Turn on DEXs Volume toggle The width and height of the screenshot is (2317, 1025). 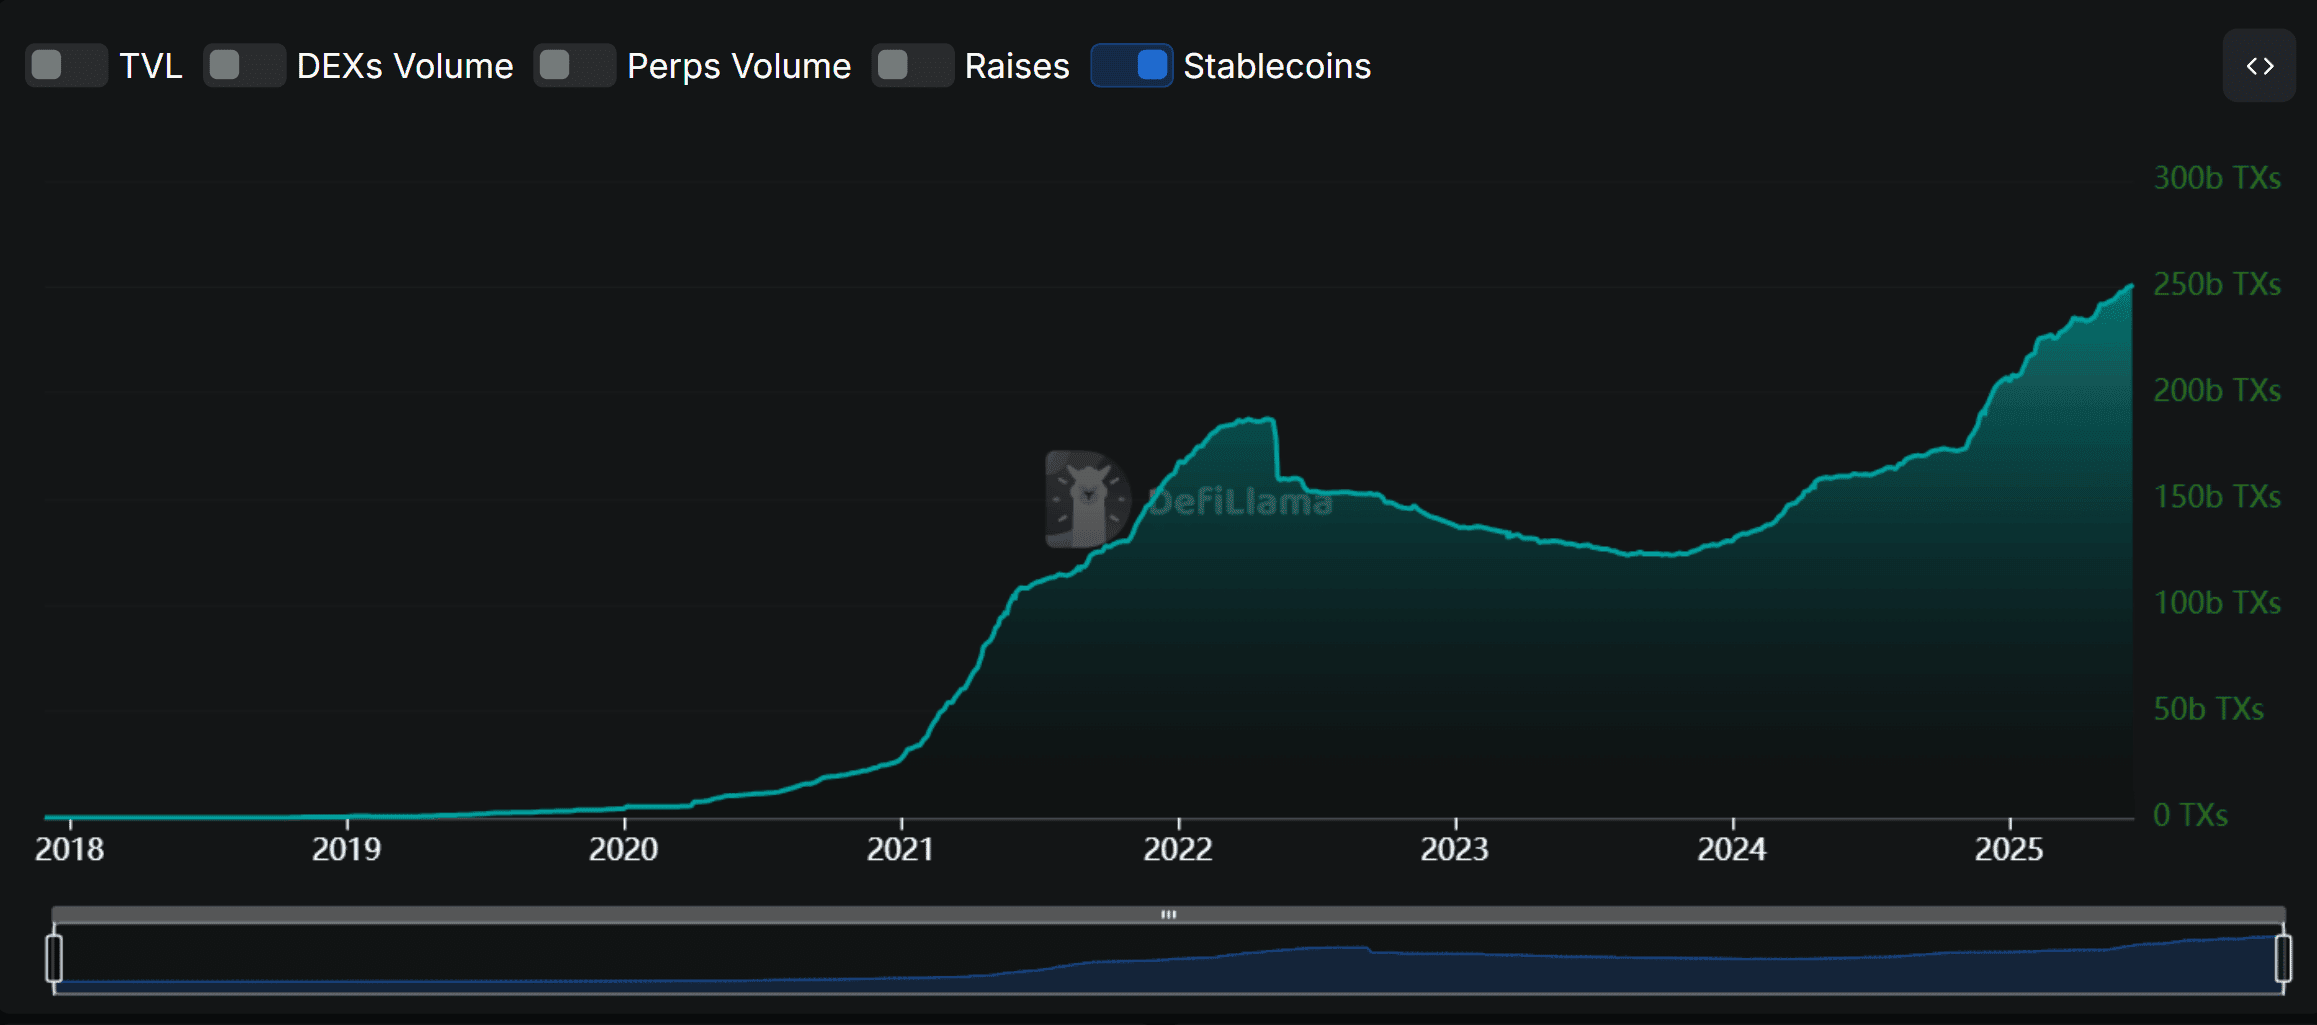pyautogui.click(x=244, y=66)
